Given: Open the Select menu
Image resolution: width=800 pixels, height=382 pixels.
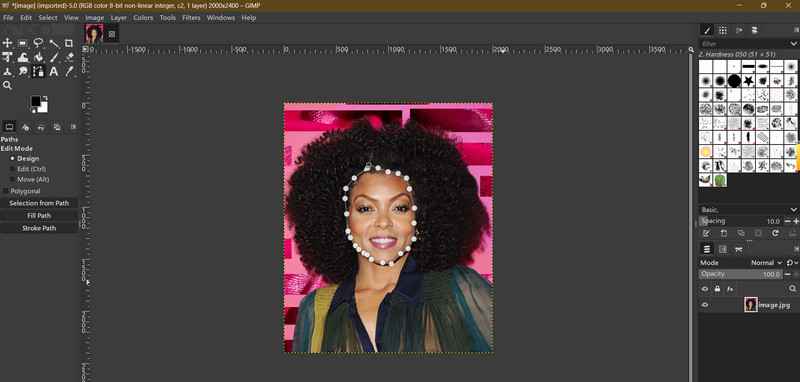Looking at the screenshot, I should (x=48, y=17).
